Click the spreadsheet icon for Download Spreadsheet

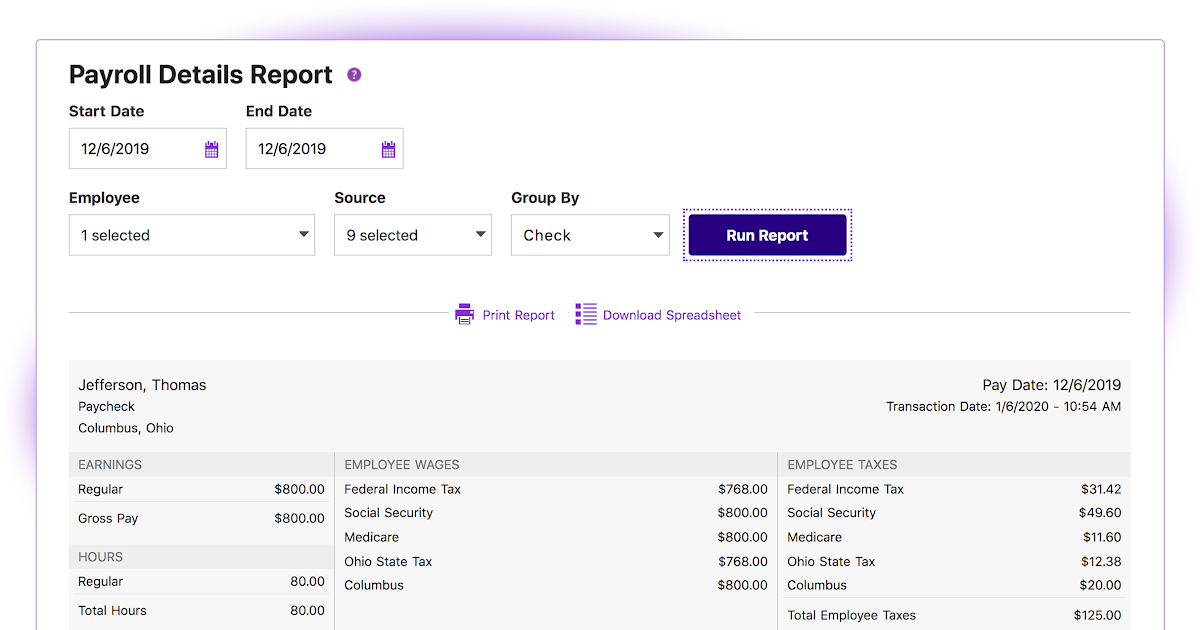(586, 314)
